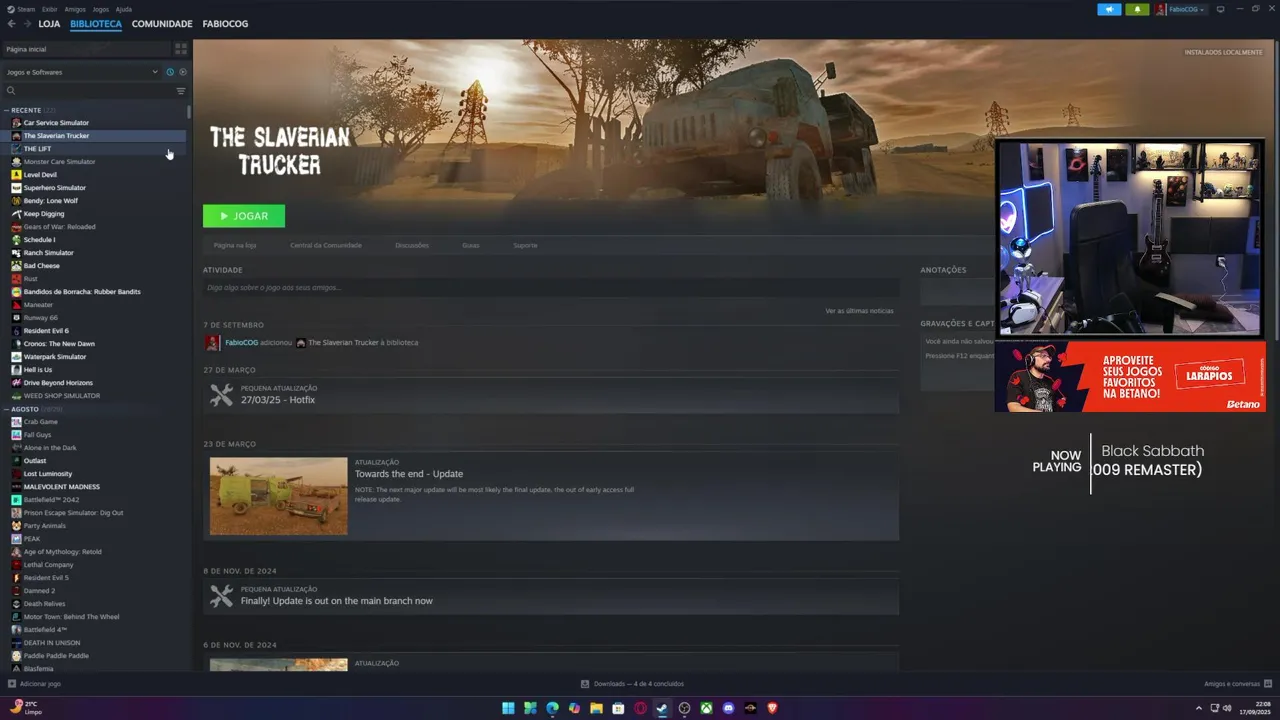Screen dimensions: 1280x720
Task: Open notifications bell button
Action: [x=1137, y=9]
